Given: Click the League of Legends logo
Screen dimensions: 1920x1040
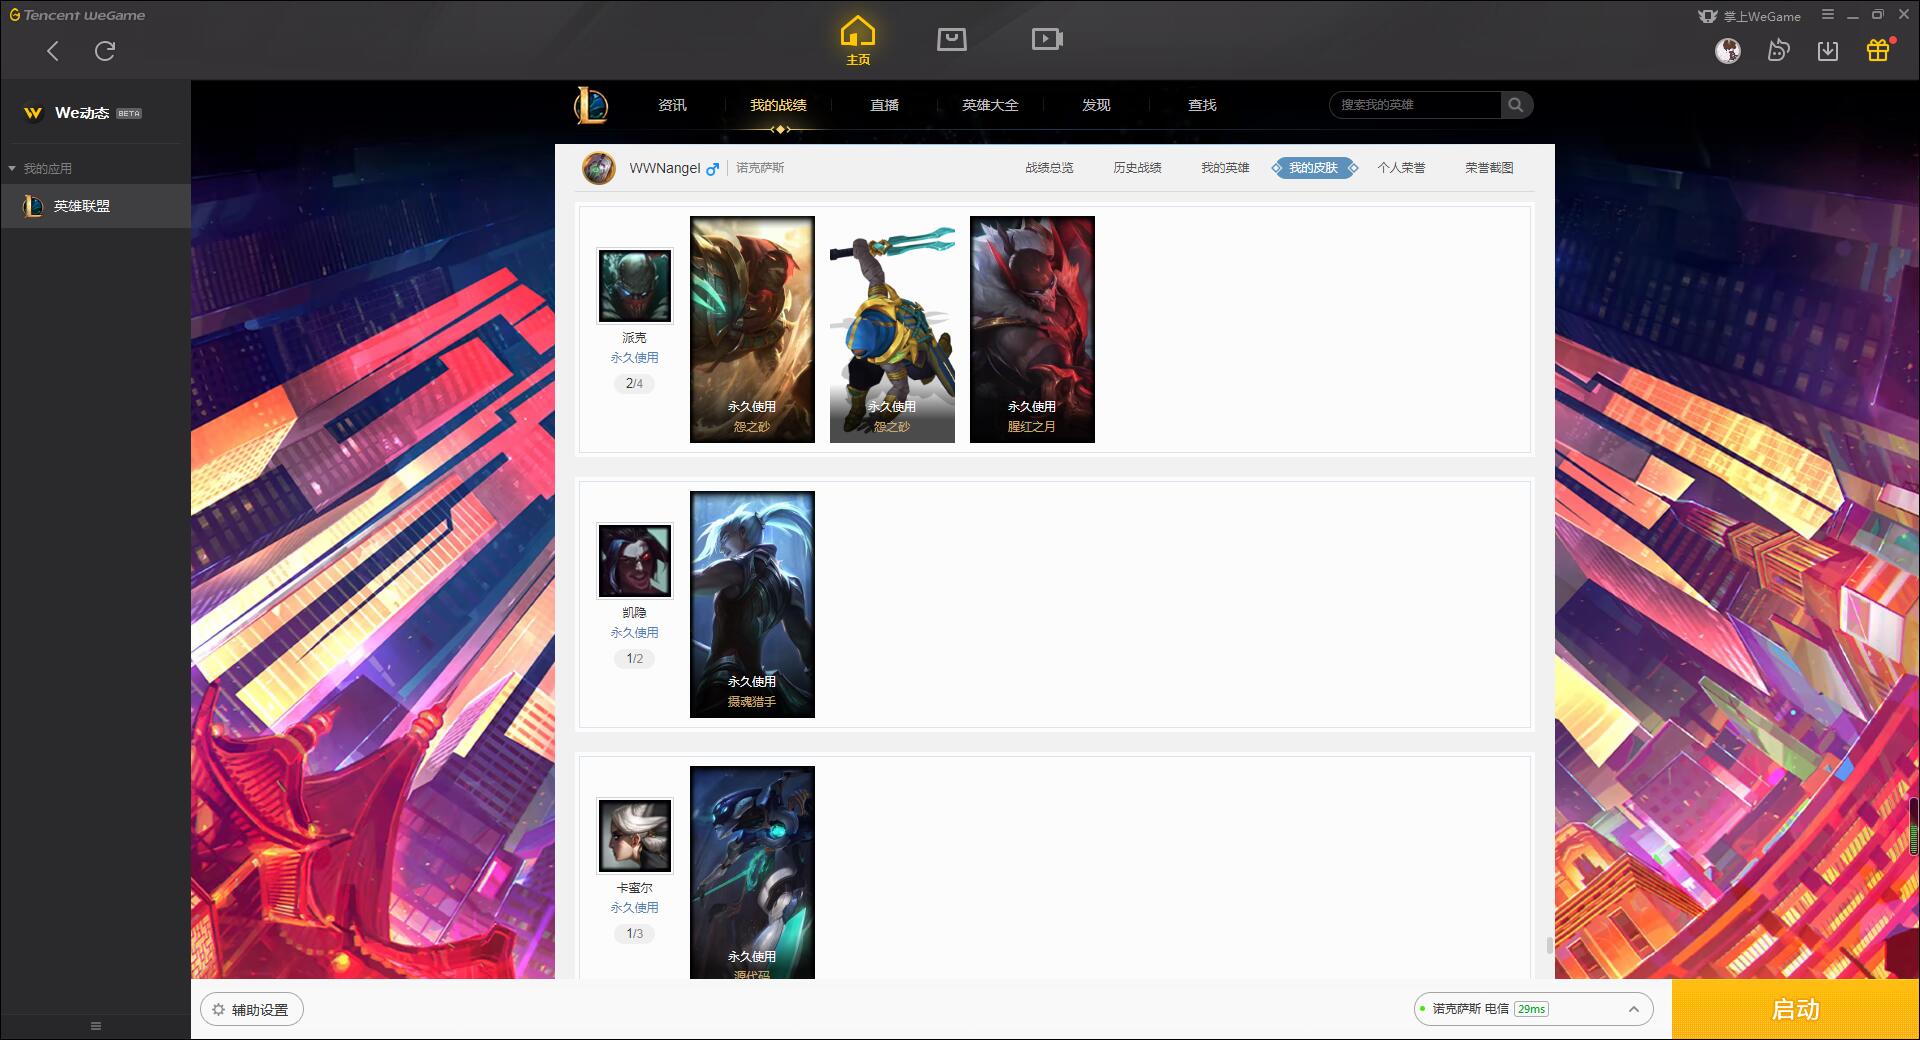Looking at the screenshot, I should (591, 105).
